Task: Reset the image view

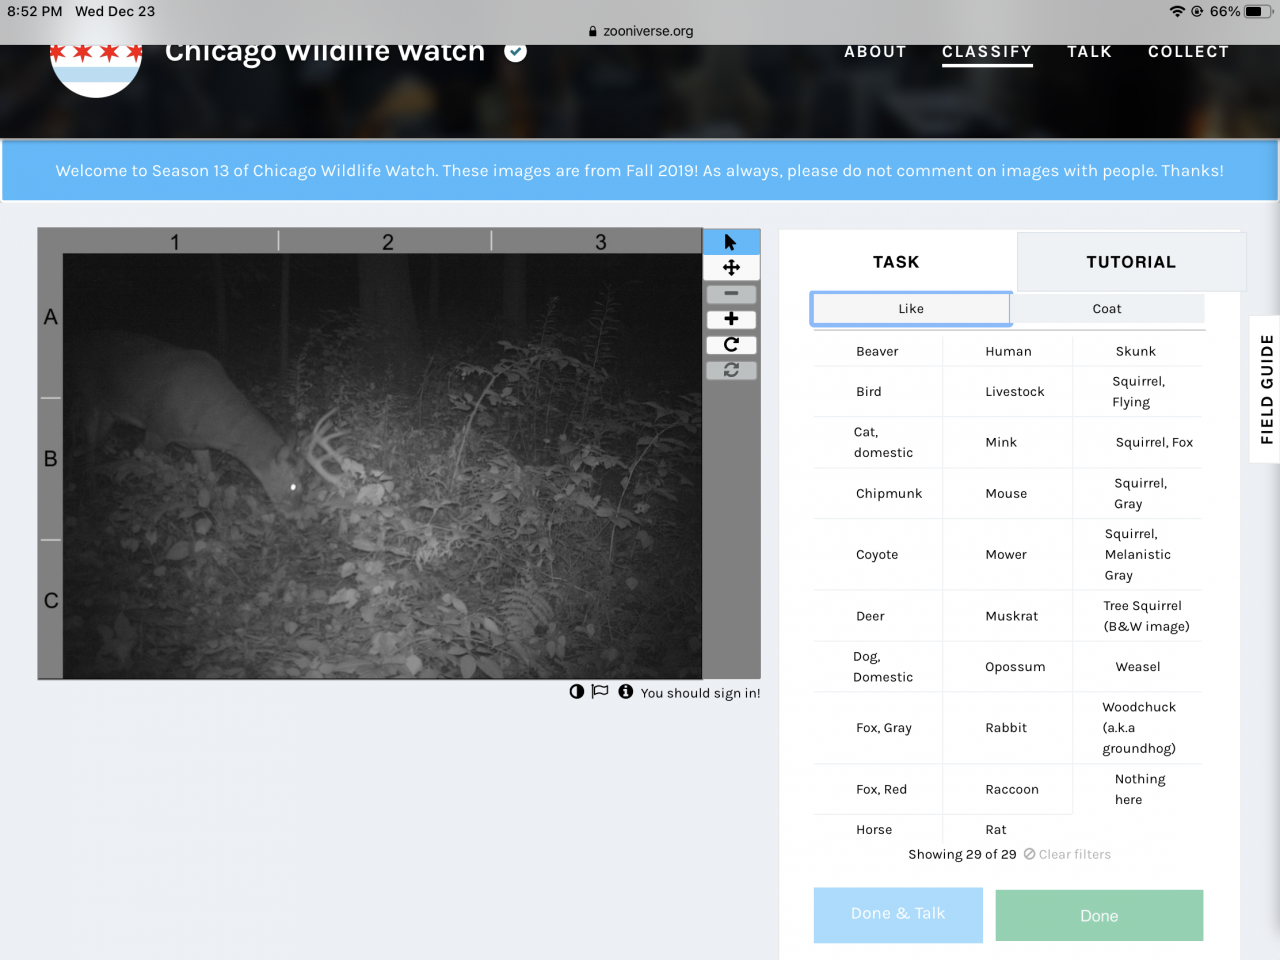Action: click(x=731, y=370)
